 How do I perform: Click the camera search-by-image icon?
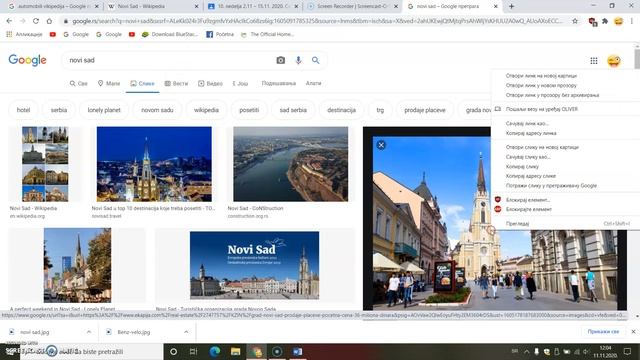[x=280, y=60]
